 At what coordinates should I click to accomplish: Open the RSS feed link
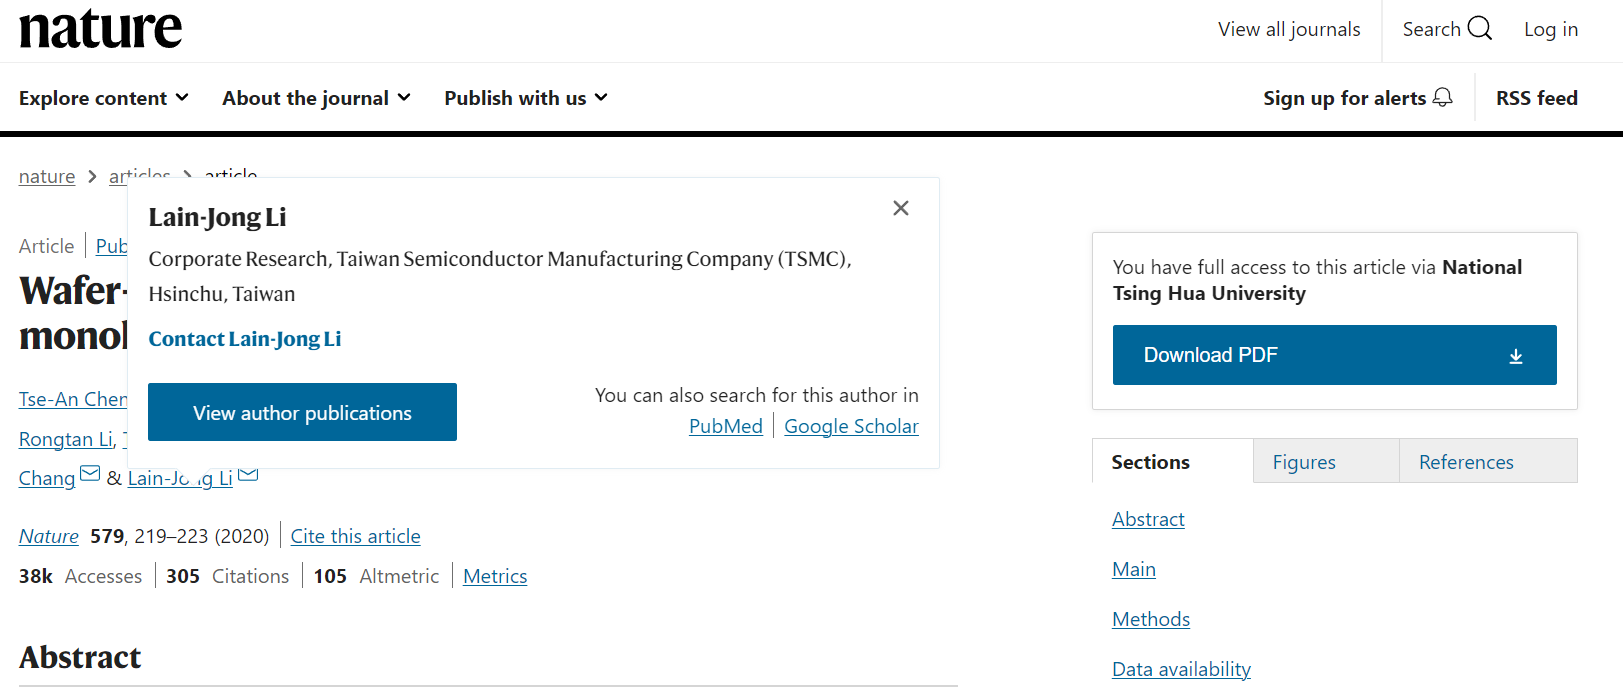(x=1537, y=98)
